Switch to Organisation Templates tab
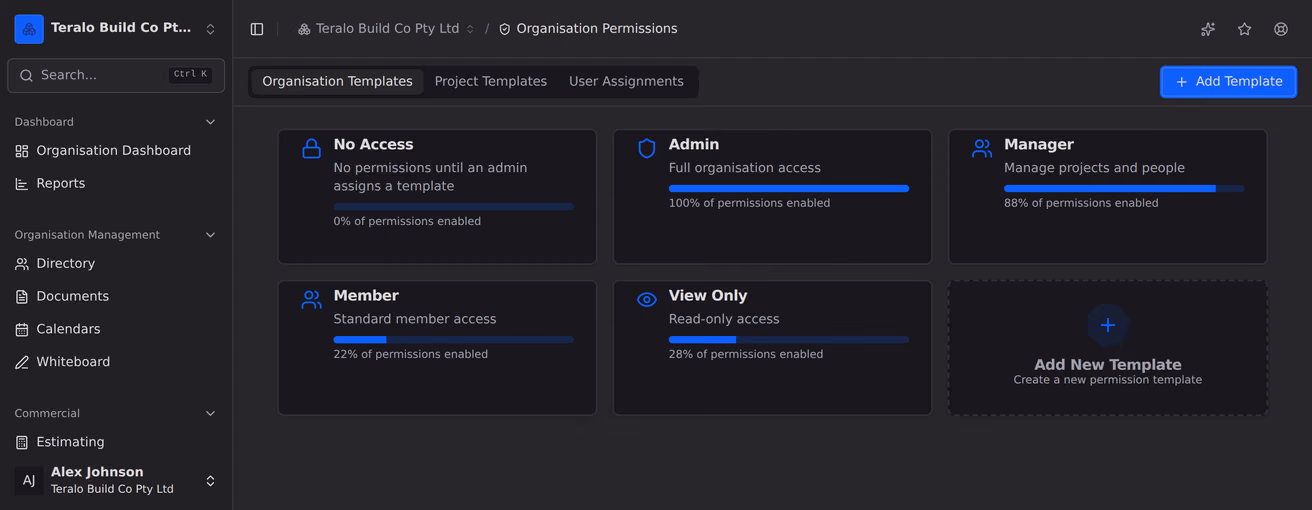This screenshot has height=510, width=1312. 337,82
